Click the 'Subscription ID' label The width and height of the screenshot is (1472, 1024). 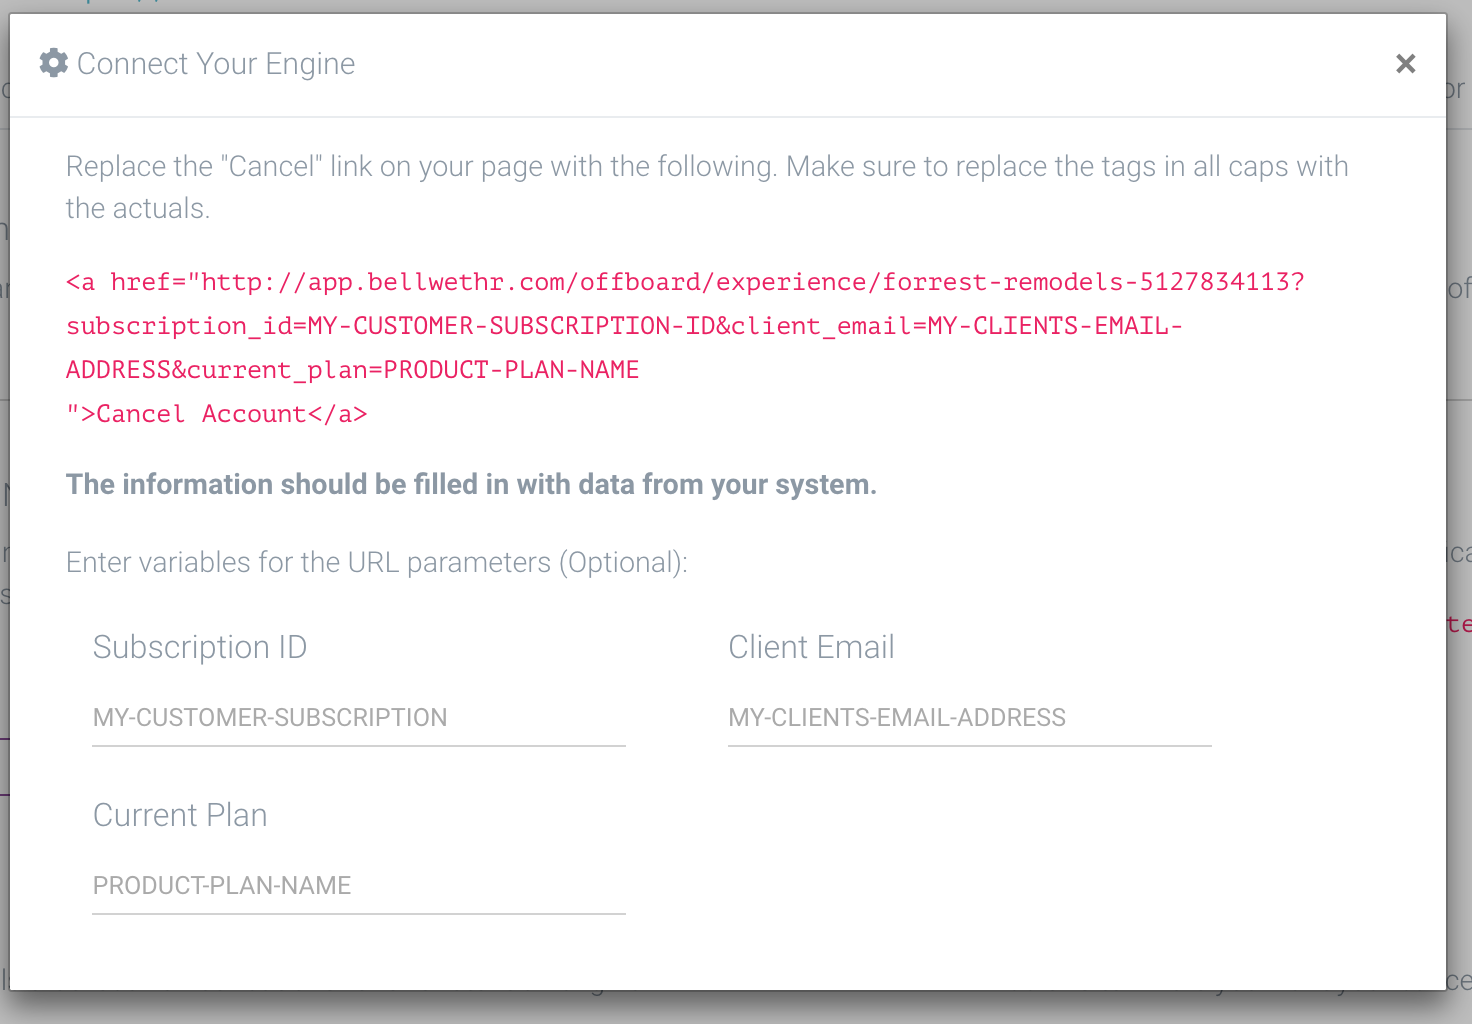tap(200, 647)
